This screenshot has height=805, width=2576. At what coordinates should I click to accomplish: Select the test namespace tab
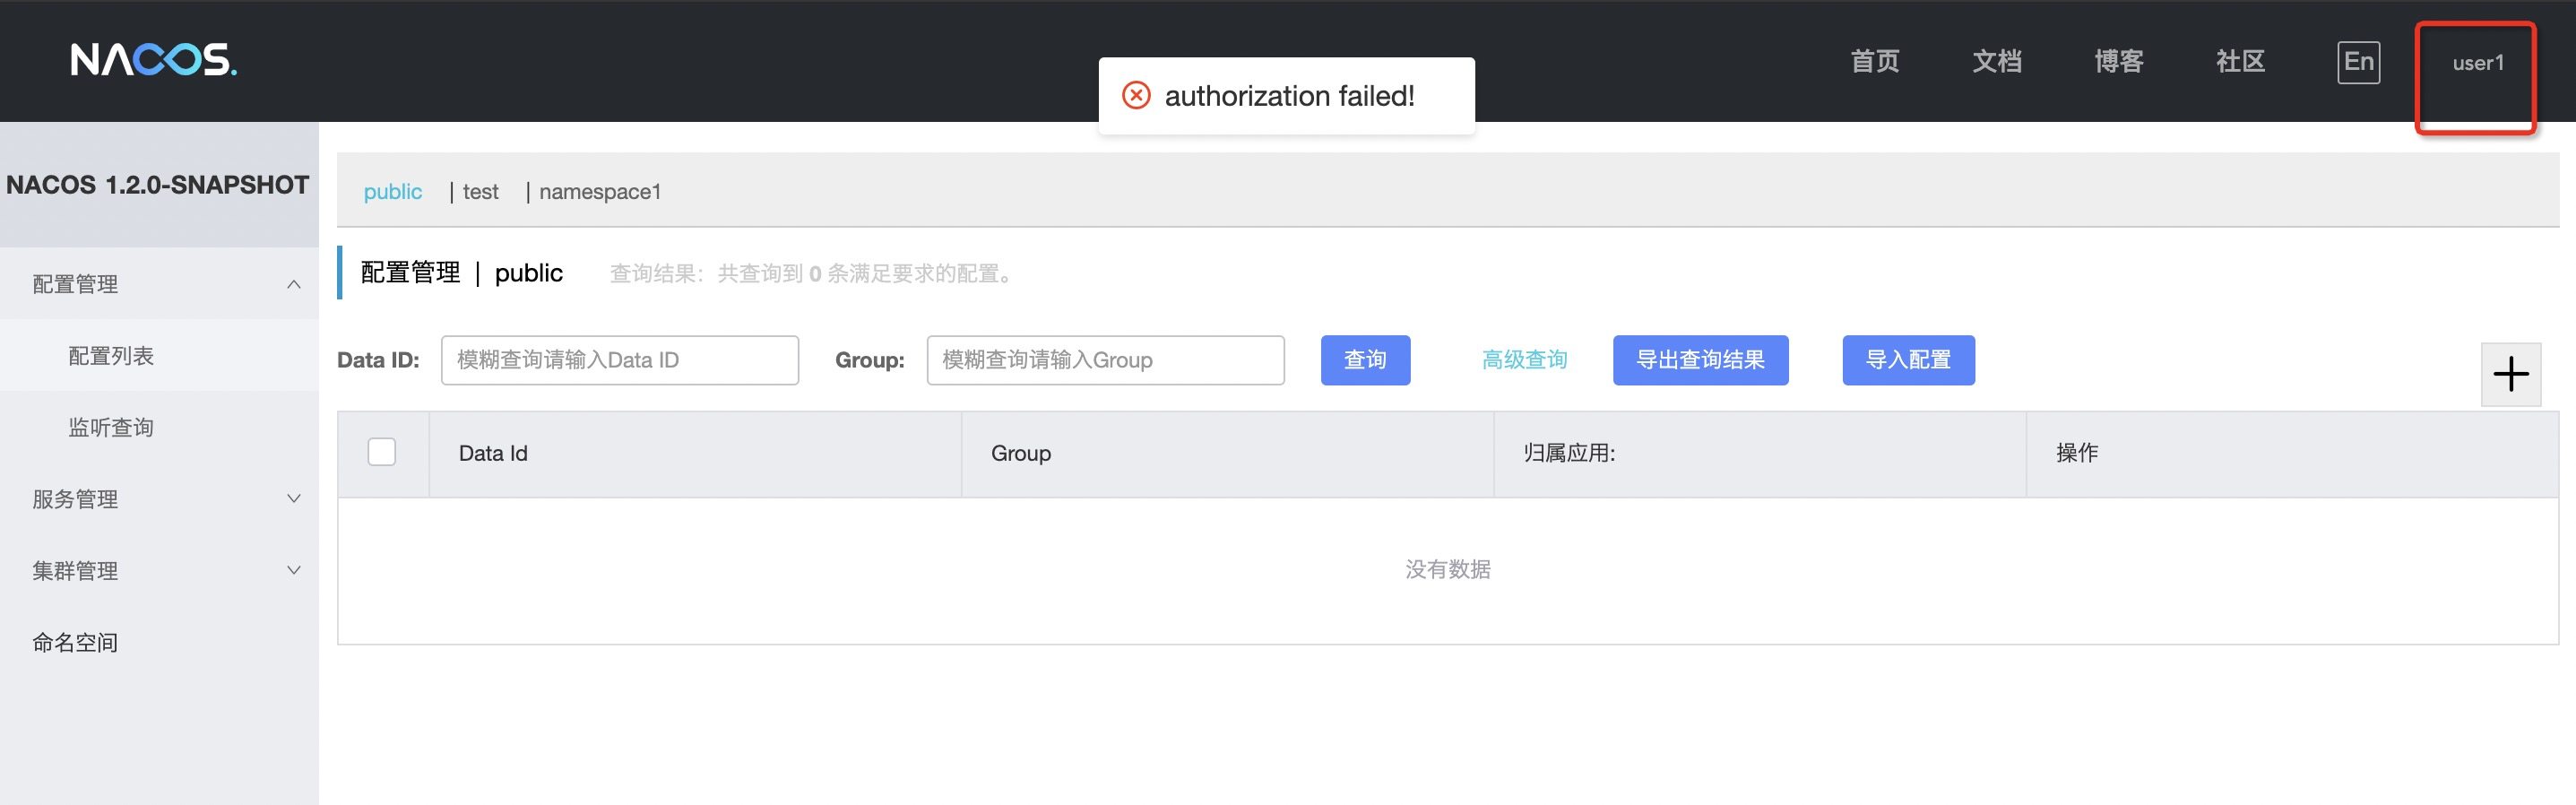click(x=480, y=191)
